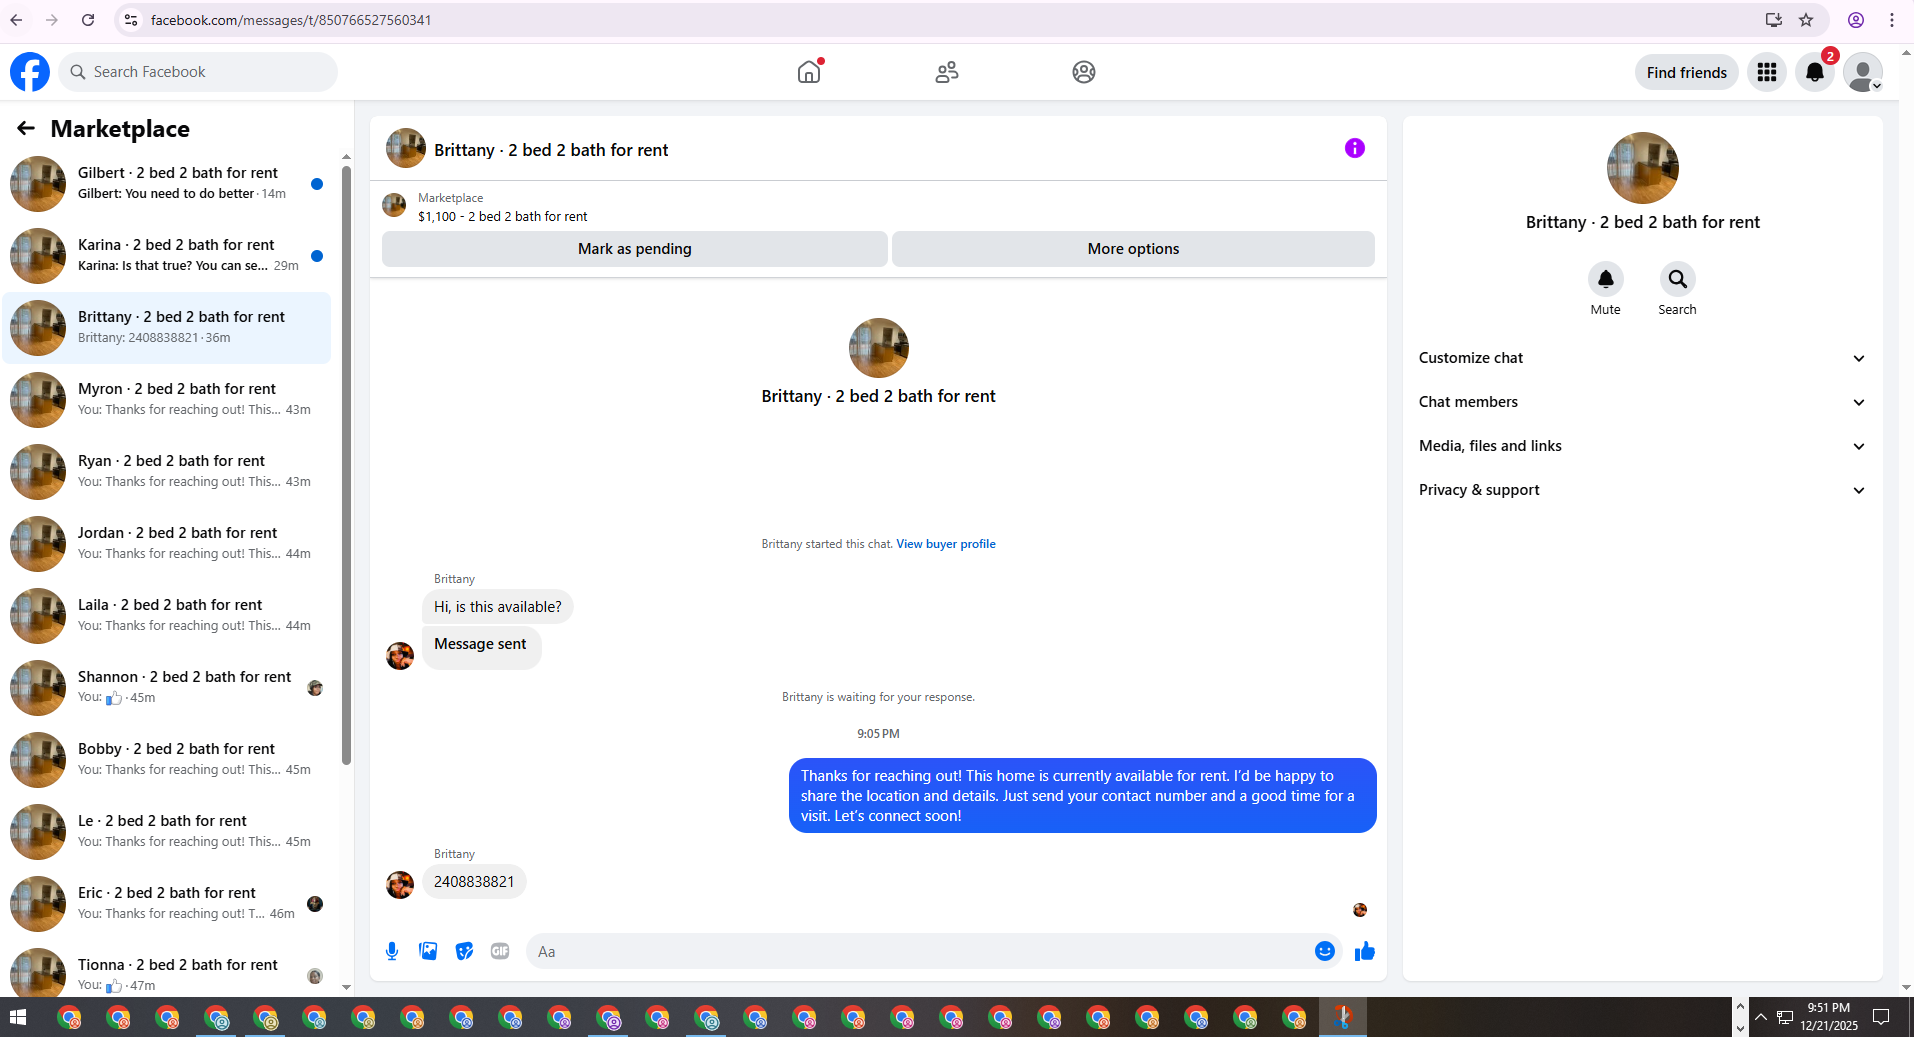
Task: Open the notifications bell
Action: pos(1815,72)
